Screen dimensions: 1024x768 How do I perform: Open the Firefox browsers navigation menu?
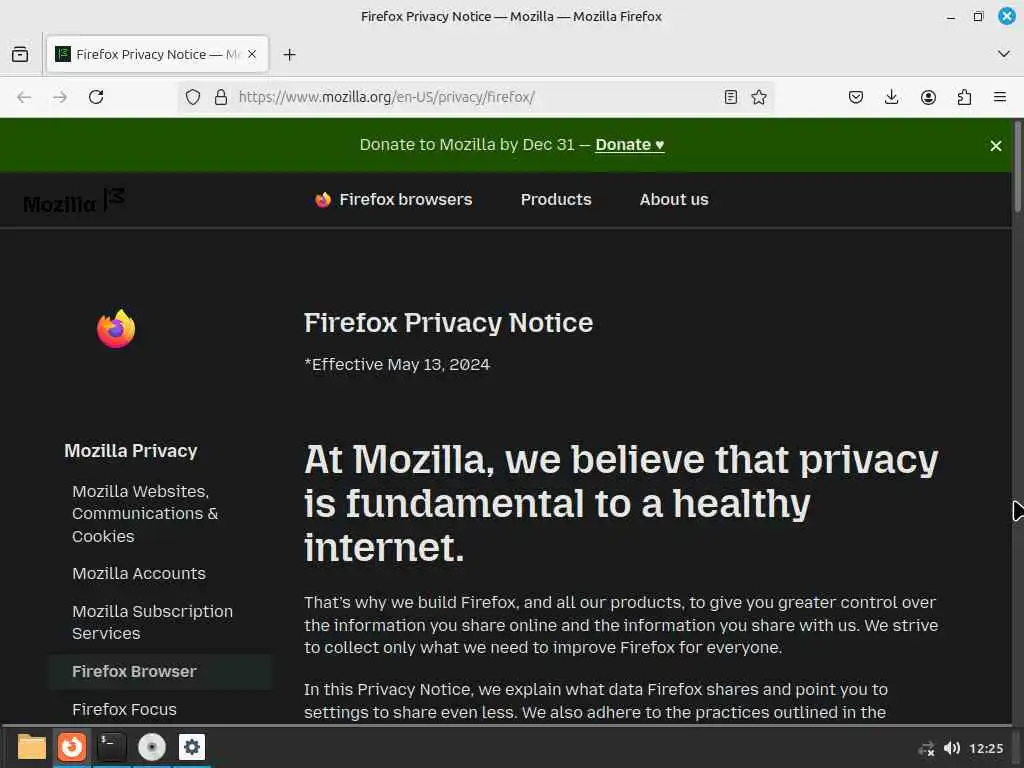click(x=394, y=200)
